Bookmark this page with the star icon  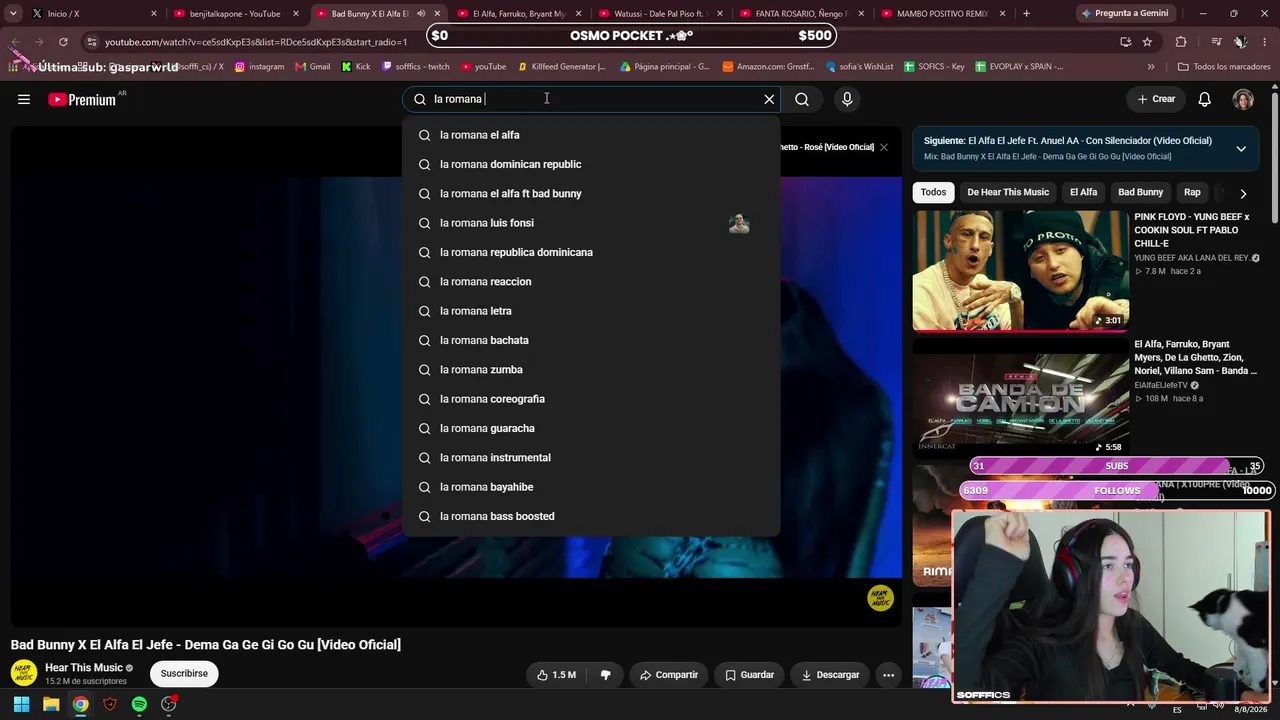point(1147,42)
